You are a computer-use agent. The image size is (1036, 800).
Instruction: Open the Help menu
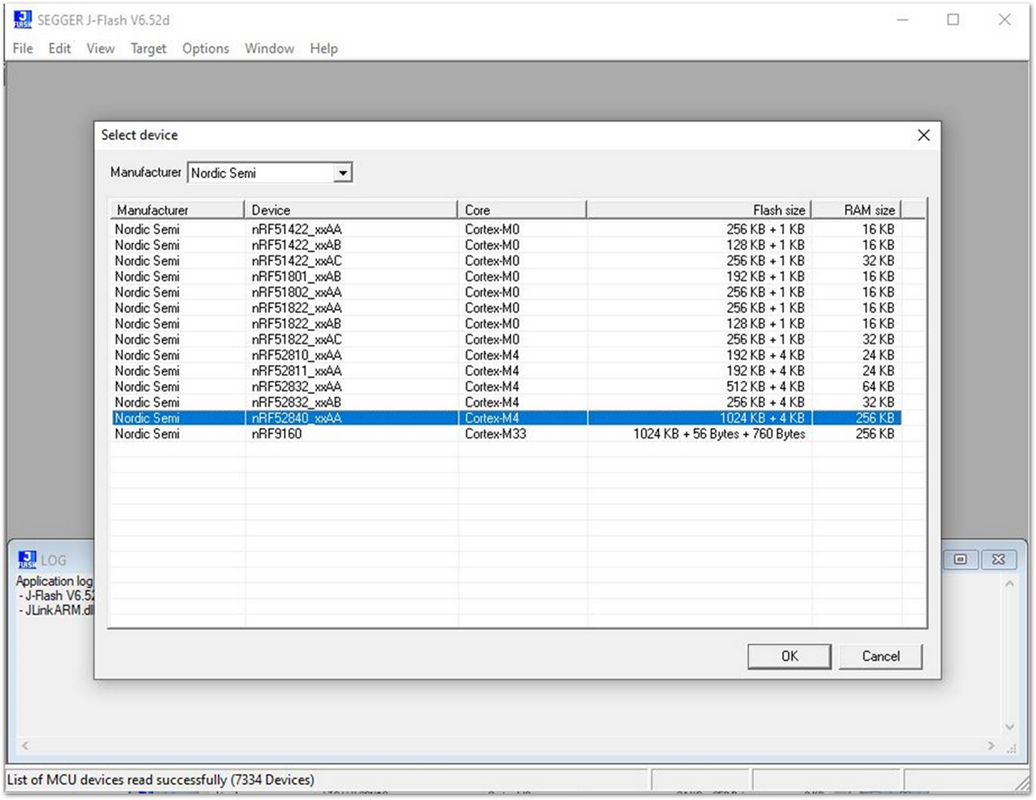point(324,48)
